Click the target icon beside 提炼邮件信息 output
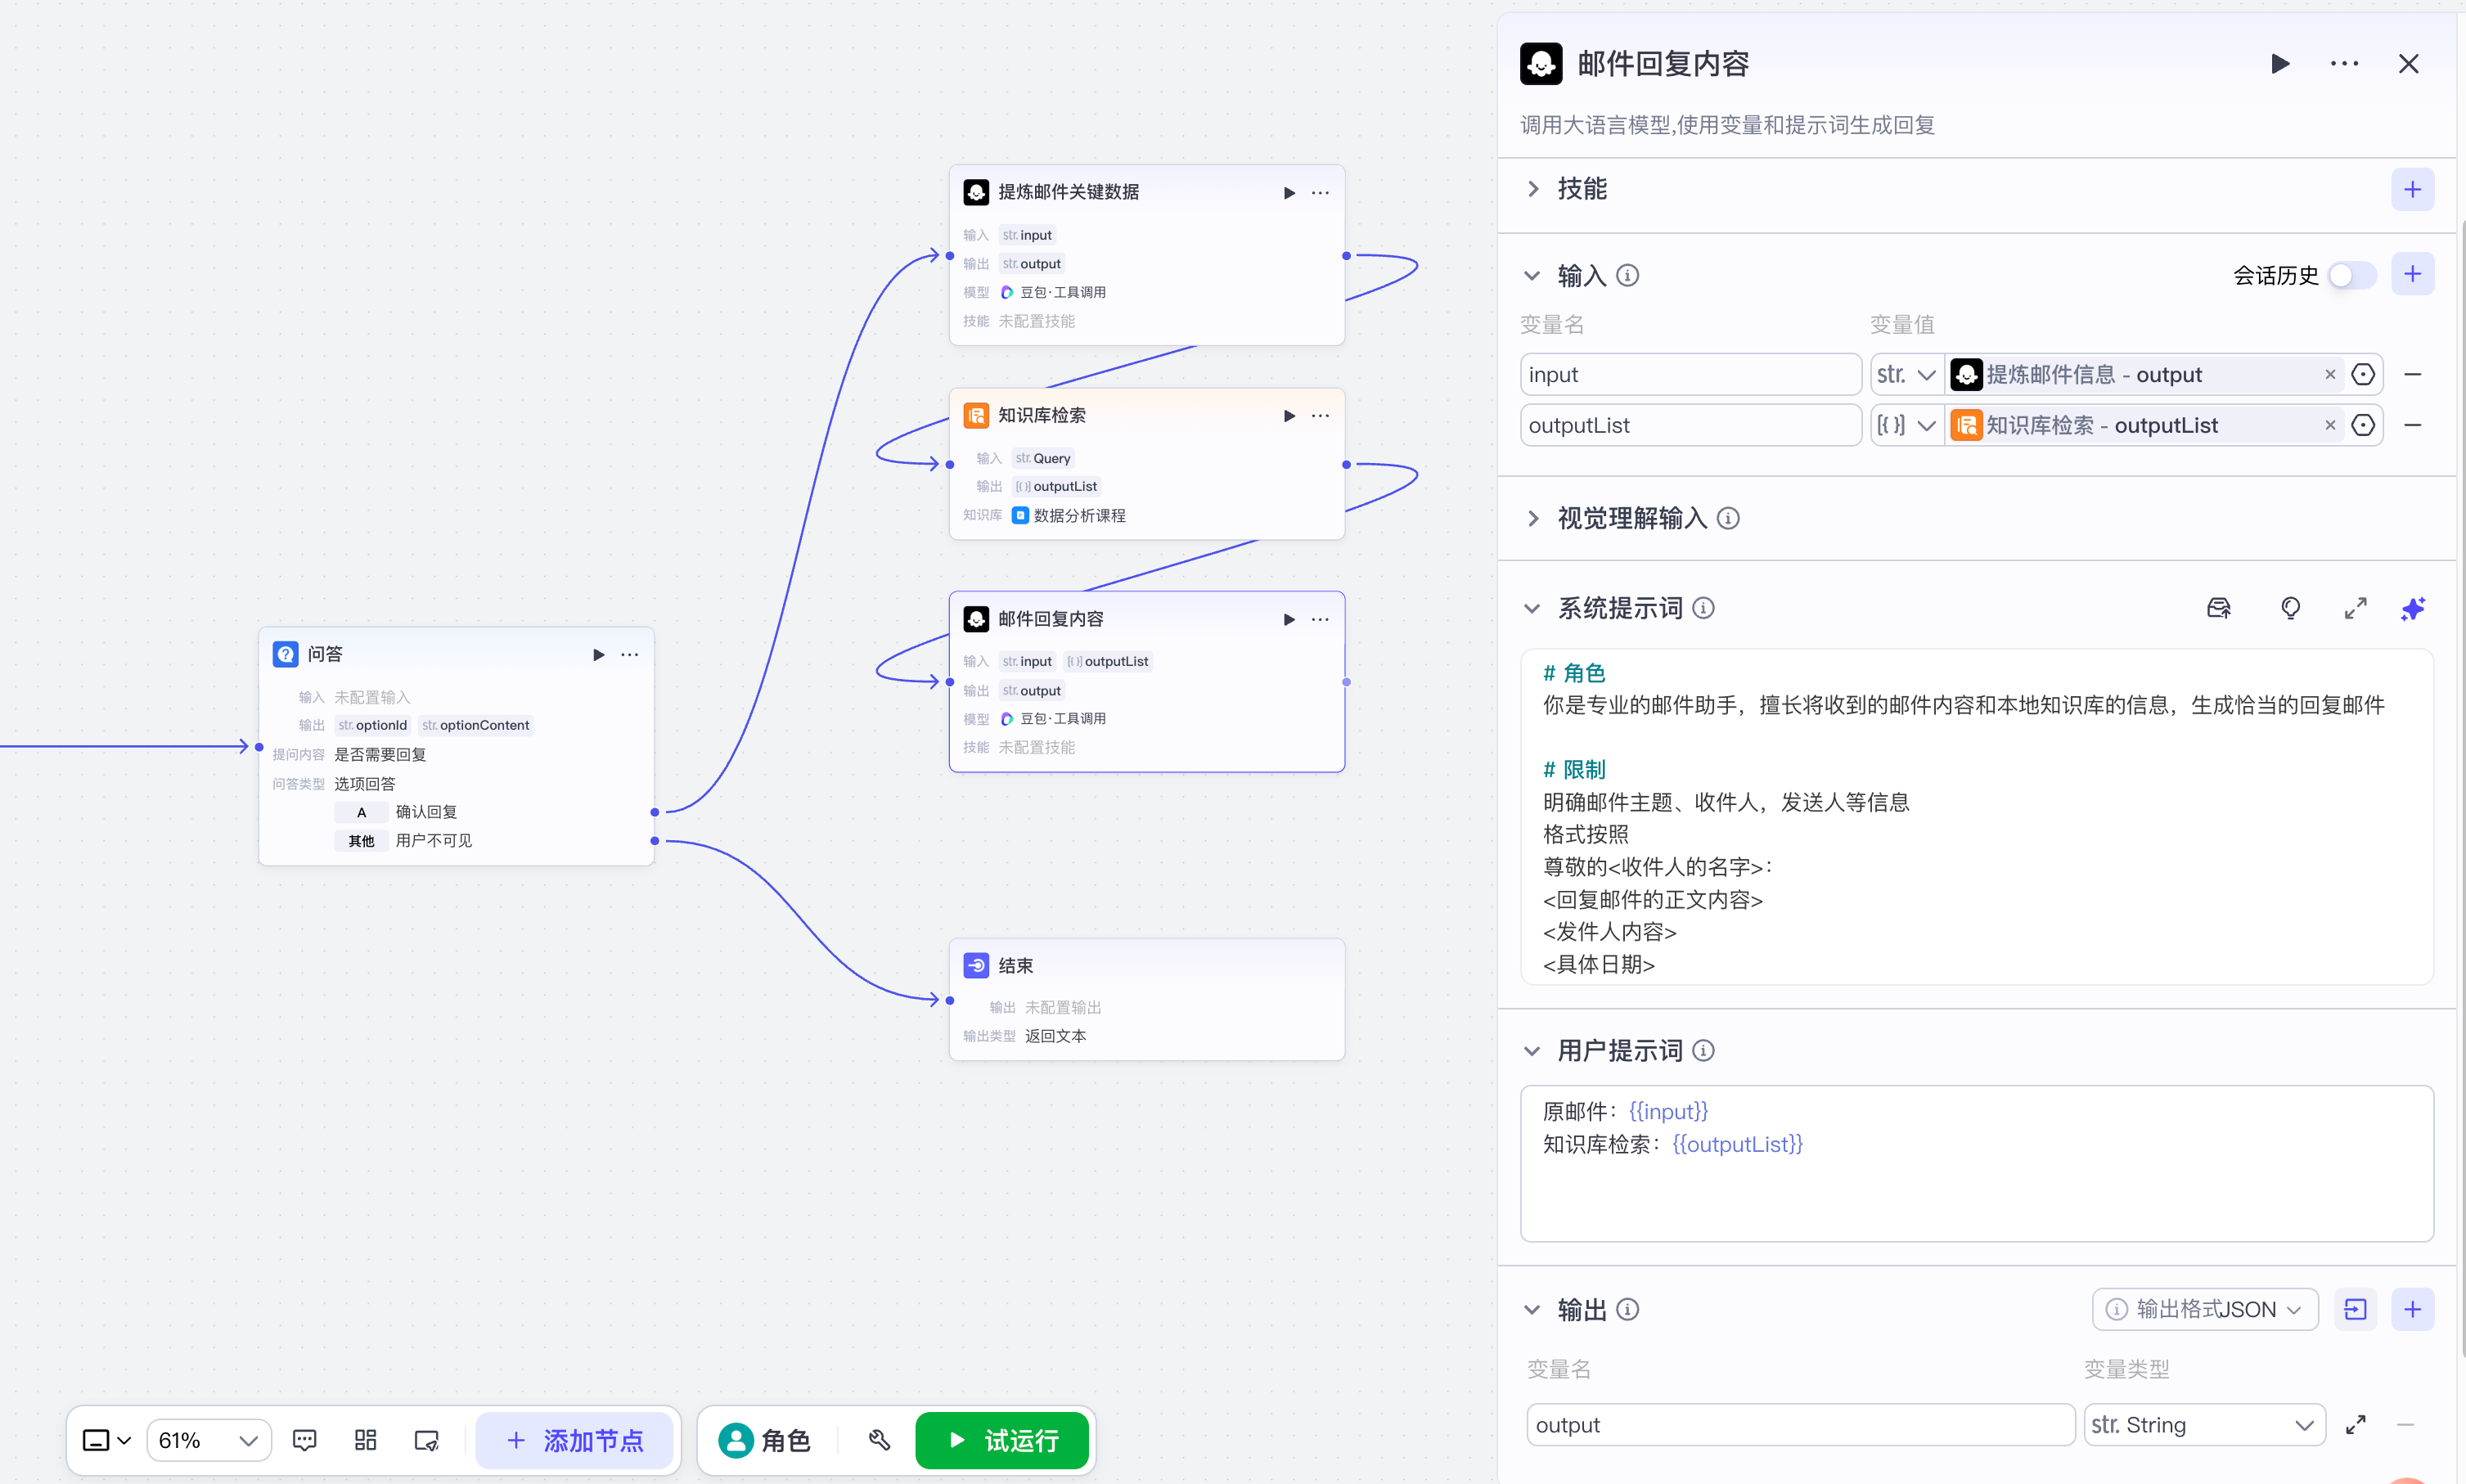This screenshot has width=2466, height=1484. tap(2364, 374)
